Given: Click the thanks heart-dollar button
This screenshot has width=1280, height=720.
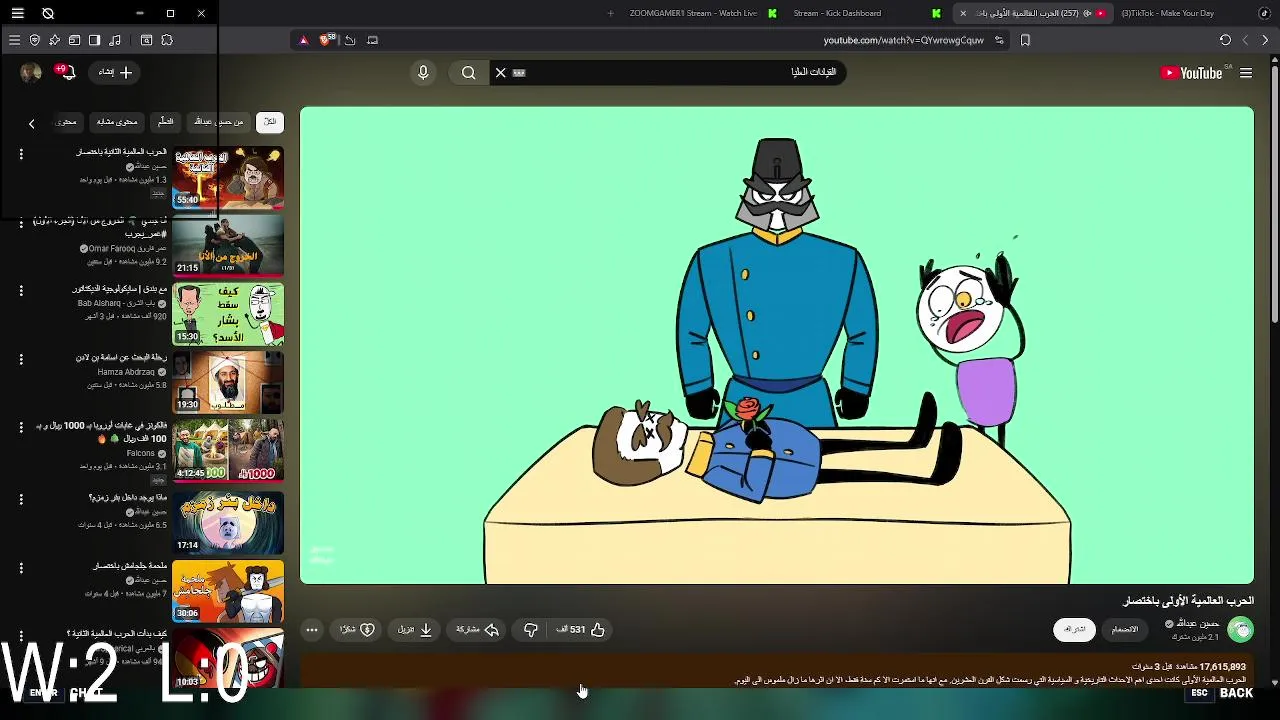Looking at the screenshot, I should point(357,629).
